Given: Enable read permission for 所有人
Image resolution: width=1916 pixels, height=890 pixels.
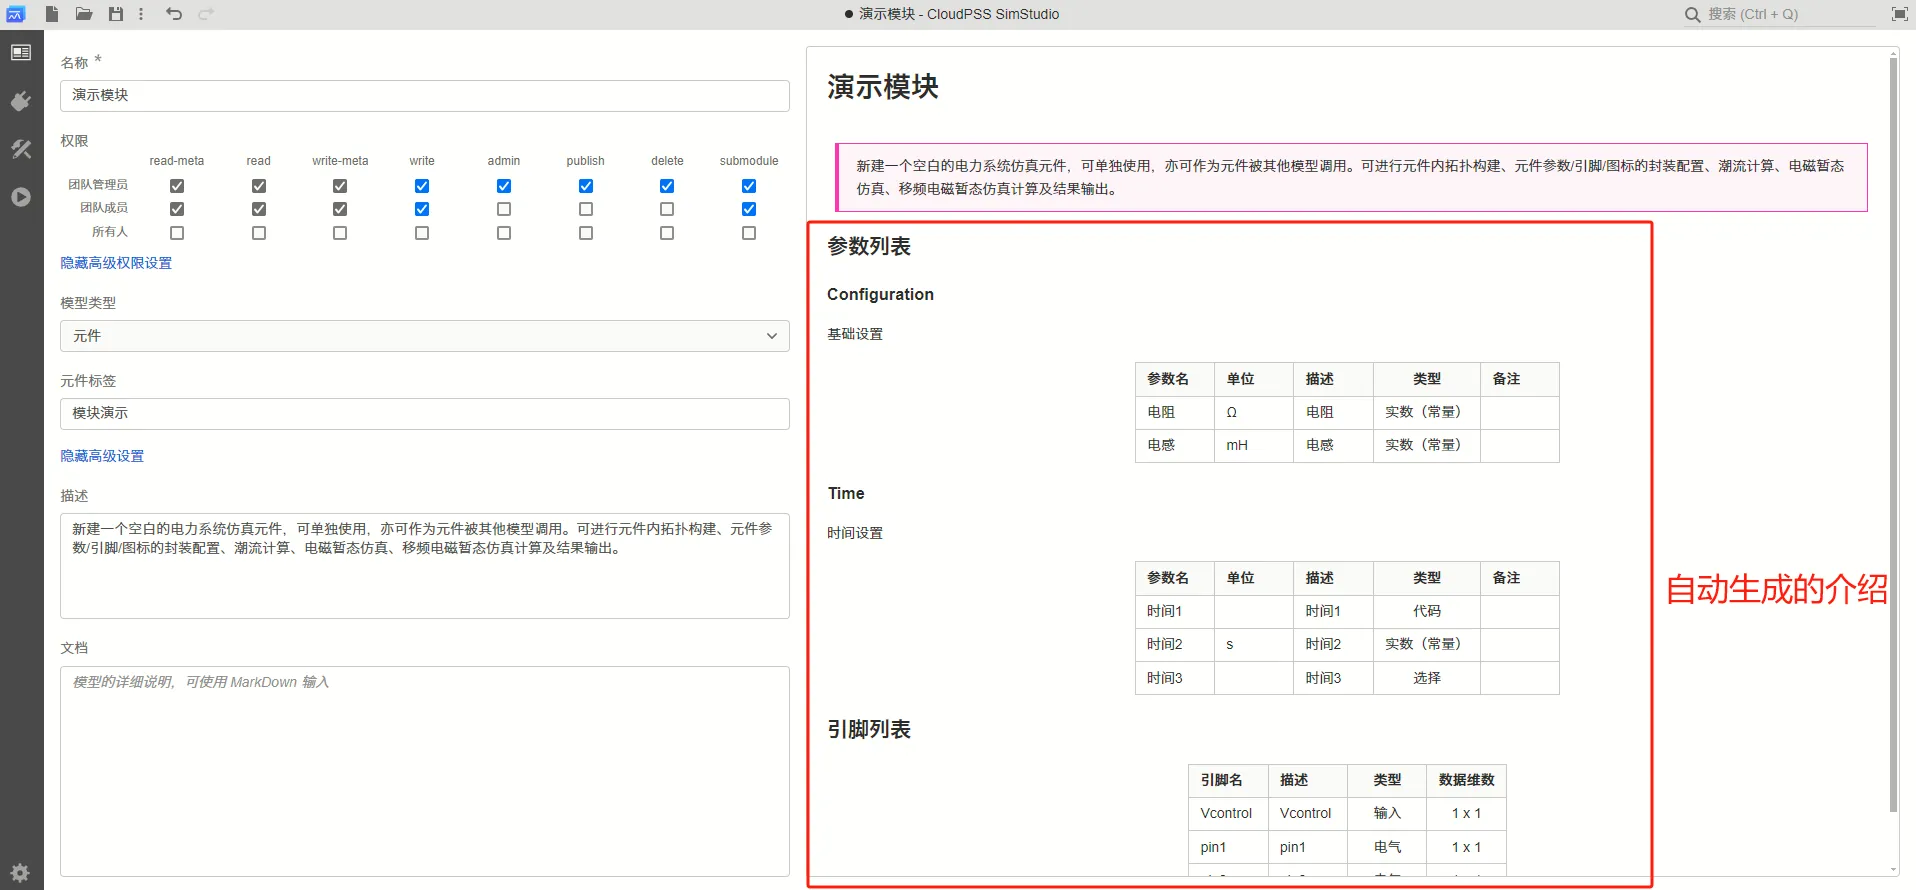Looking at the screenshot, I should pos(259,233).
